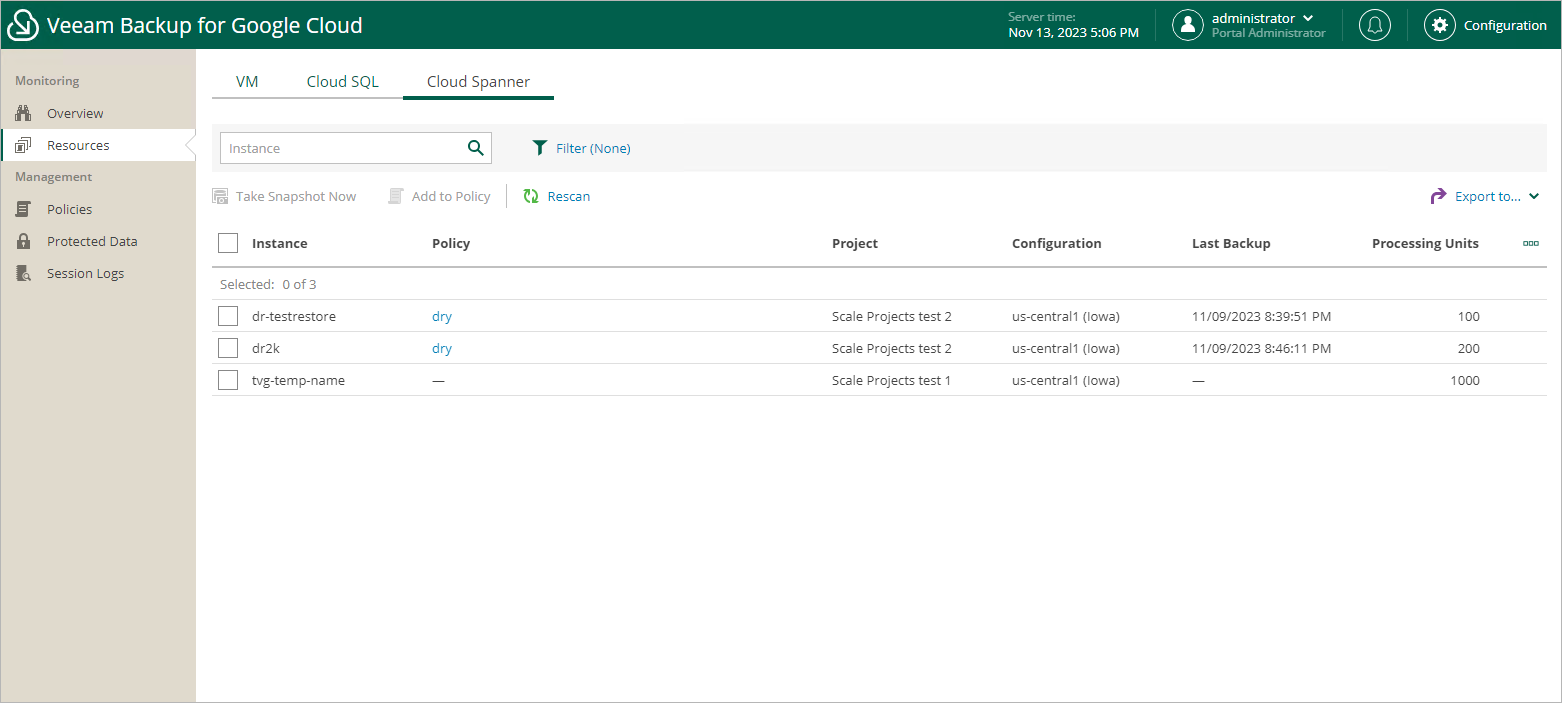This screenshot has height=703, width=1562.
Task: Switch to the Cloud SQL tab
Action: click(x=343, y=82)
